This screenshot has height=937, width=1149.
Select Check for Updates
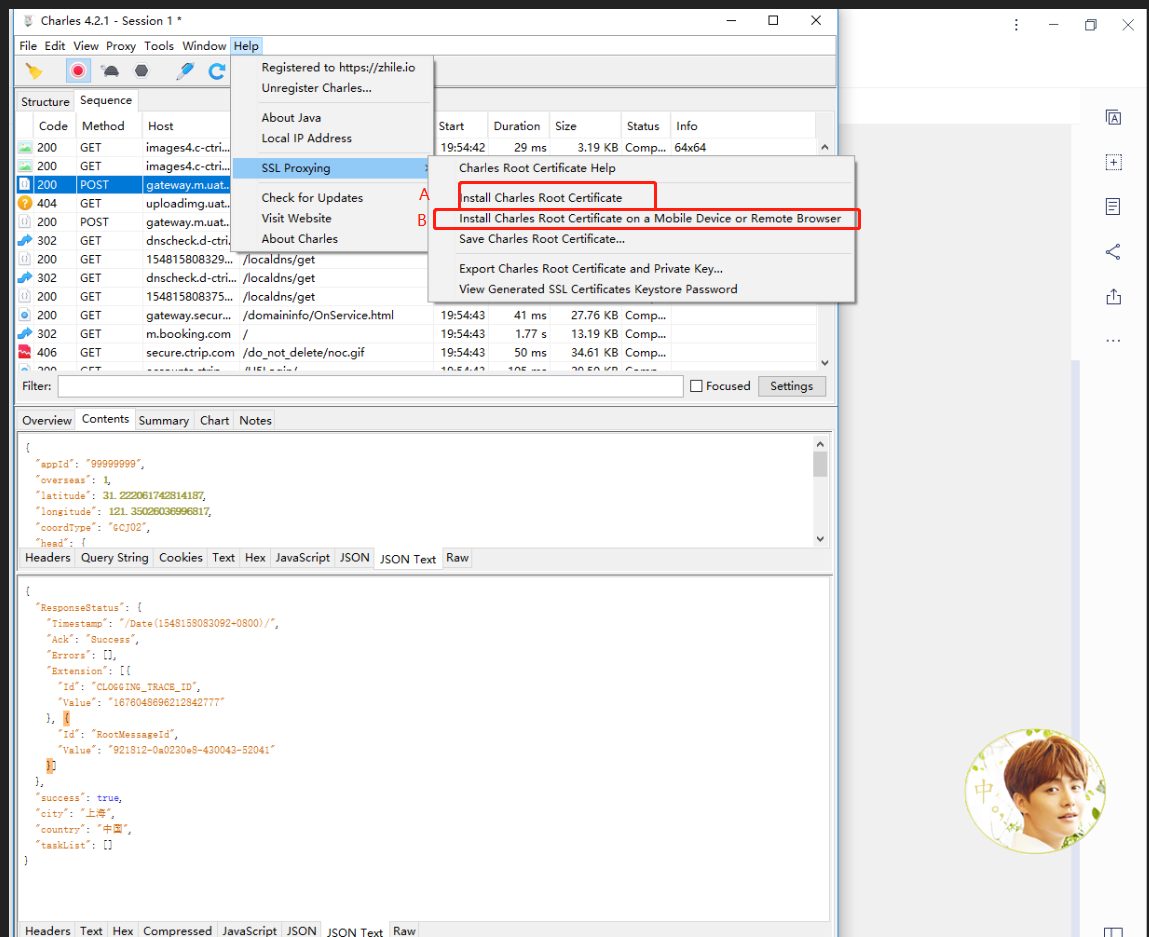312,198
